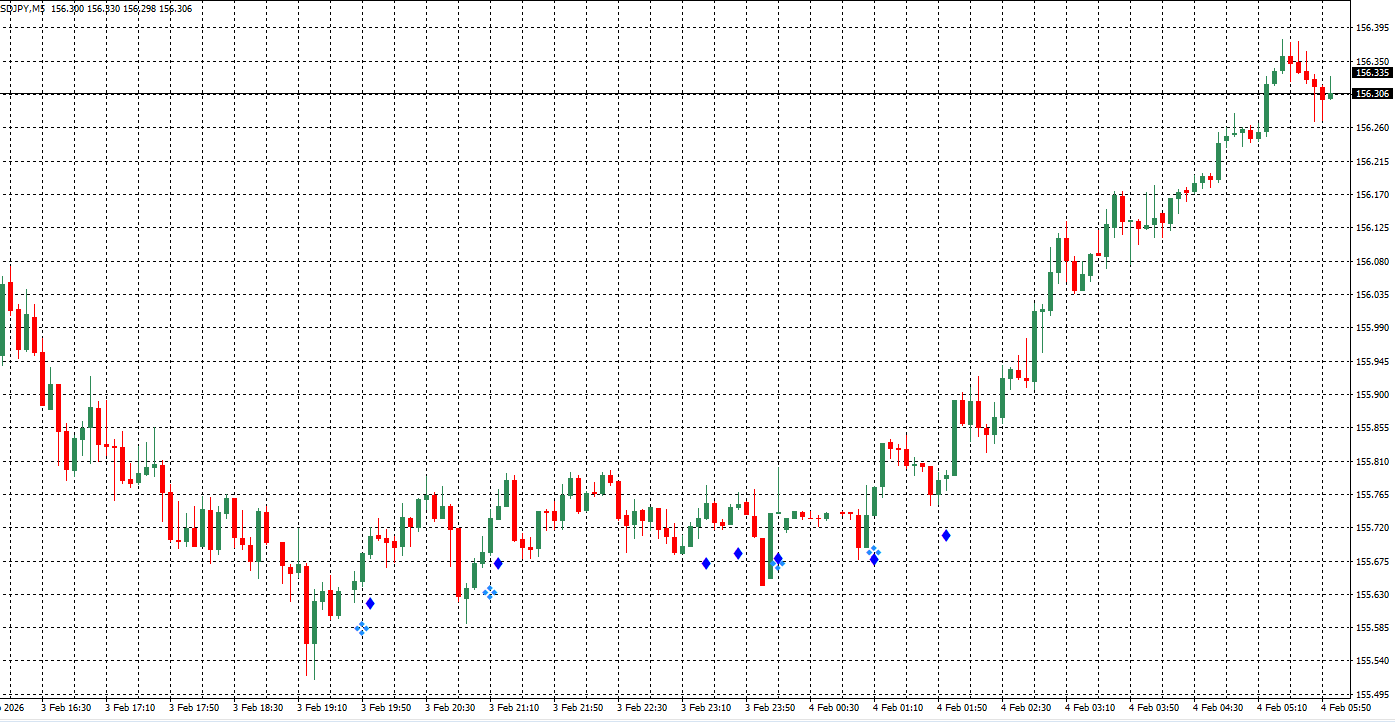Click the lowest light-blue cross marker
Image resolution: width=1395 pixels, height=722 pixels.
362,628
